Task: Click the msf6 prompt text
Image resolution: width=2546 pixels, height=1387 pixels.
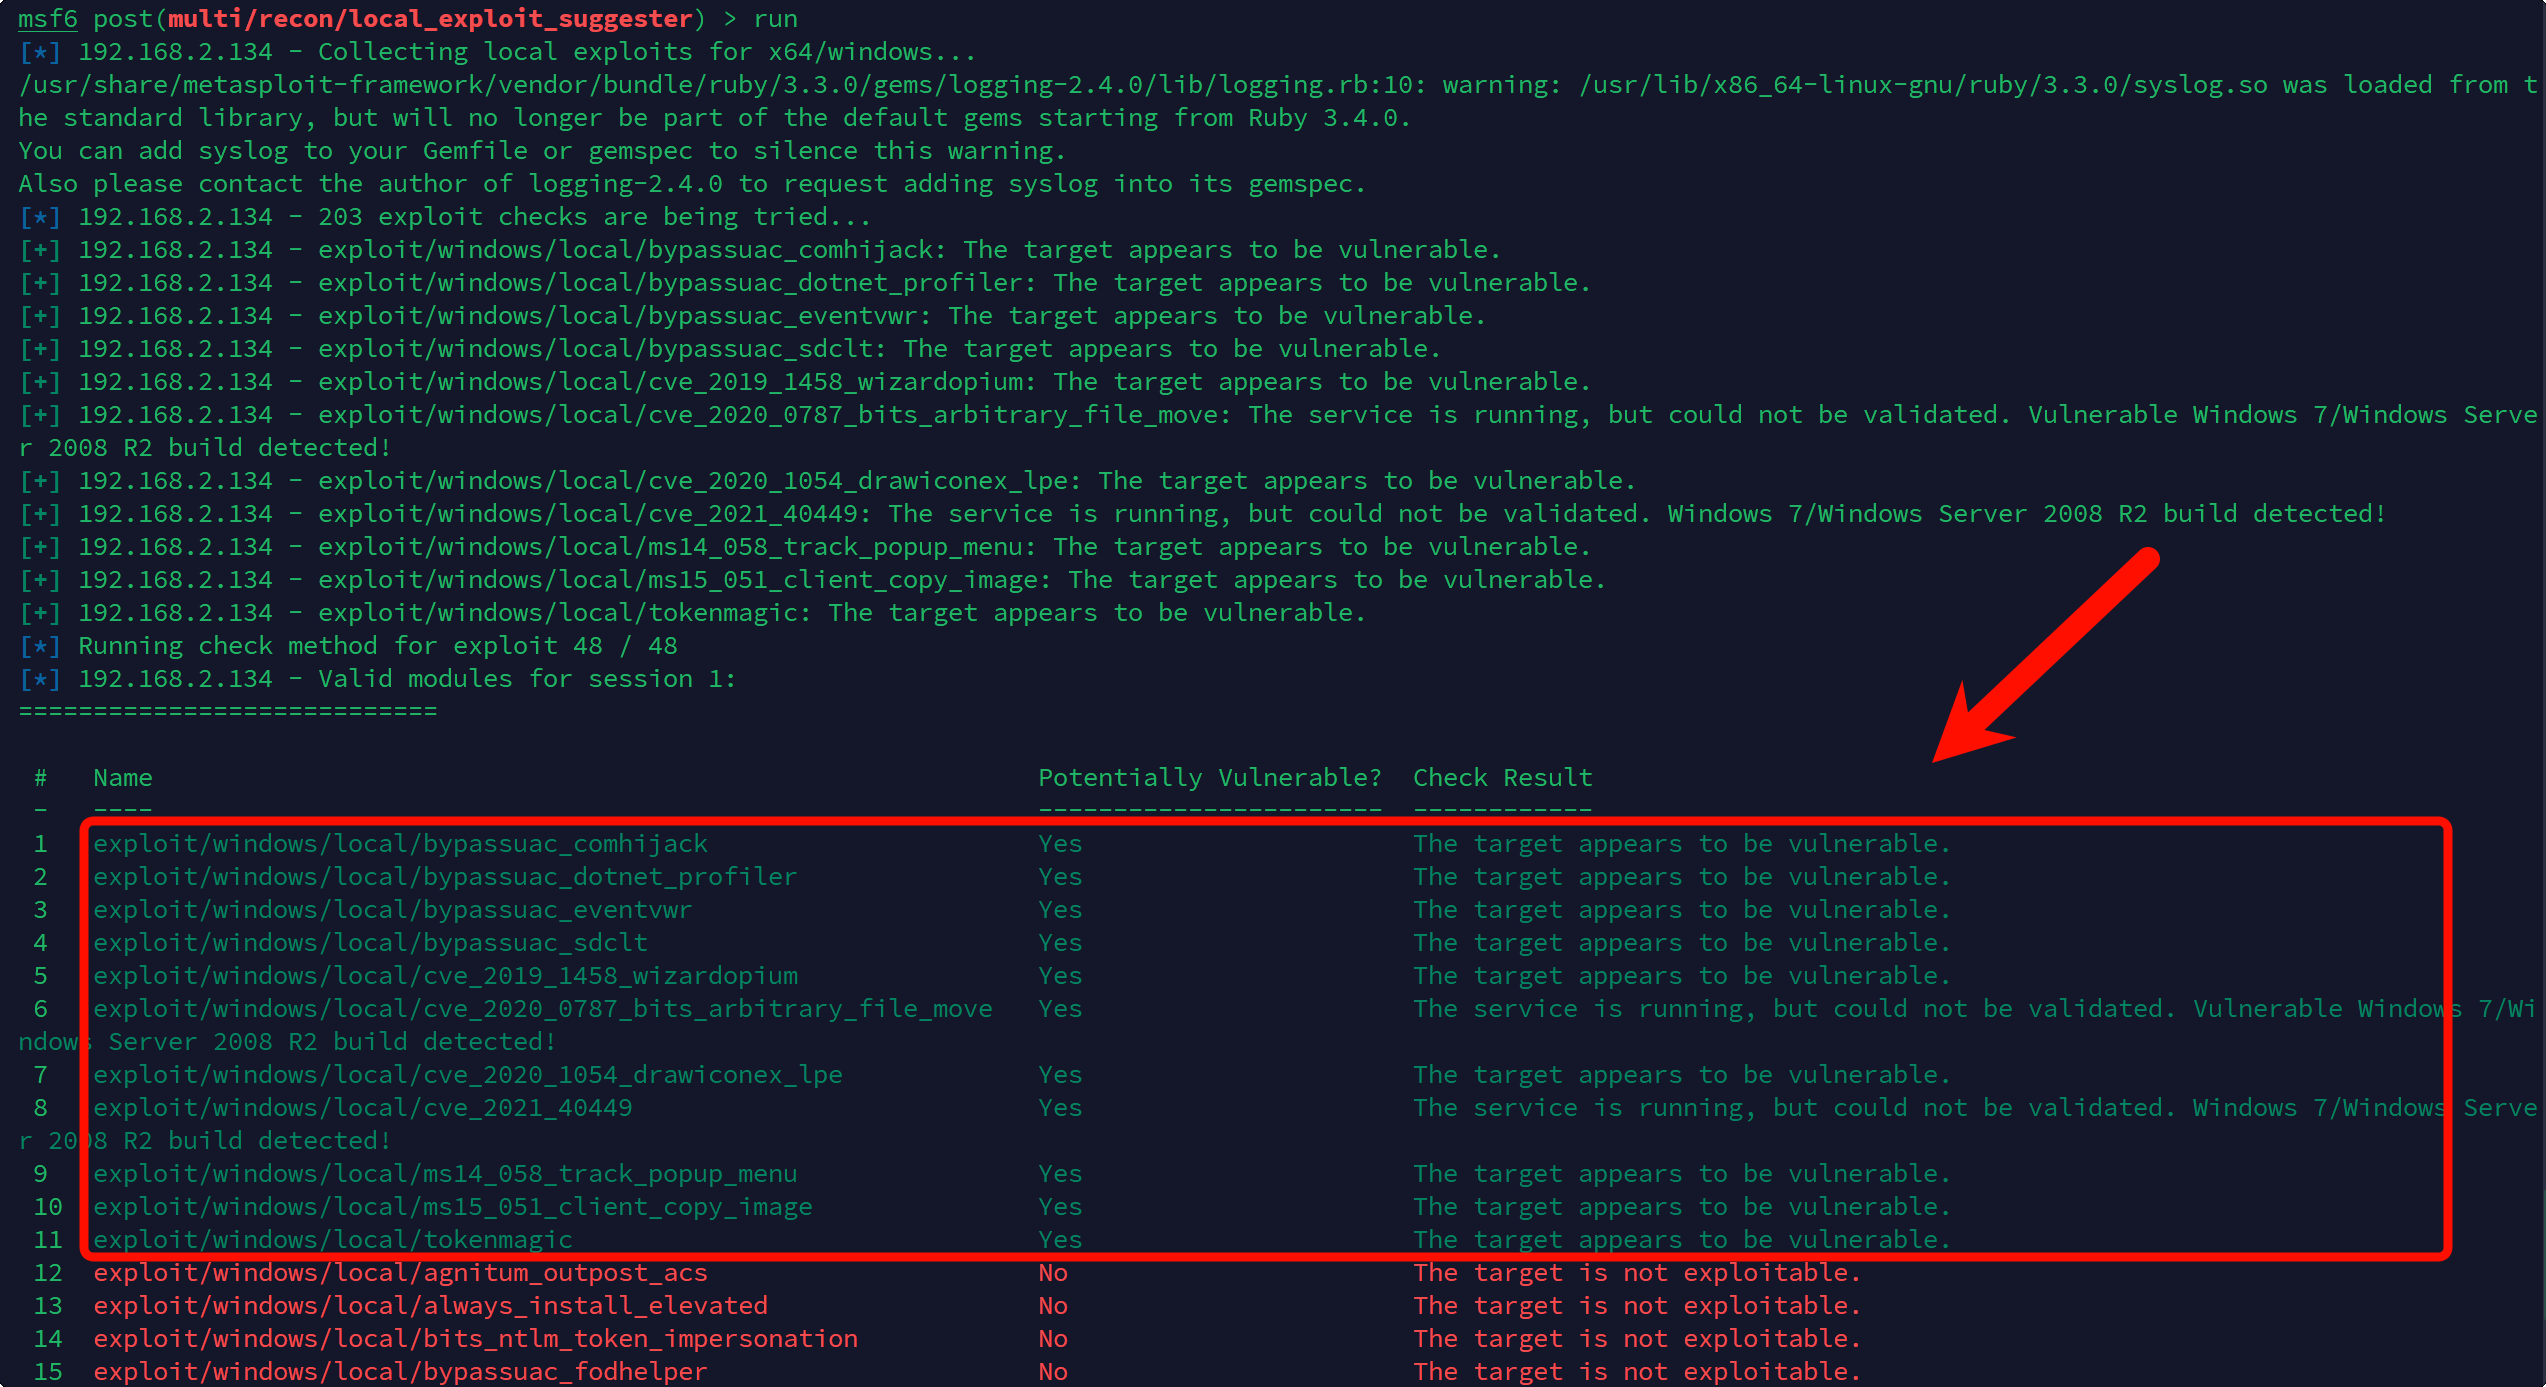Action: coord(47,19)
